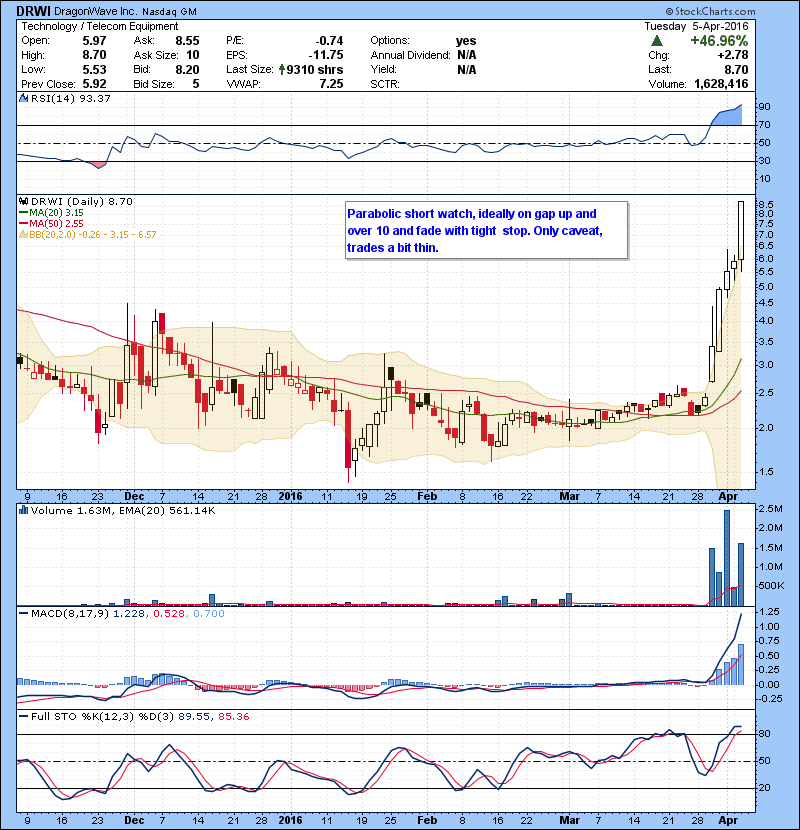
Task: Click the Dec label on price chart axis
Action: [134, 497]
